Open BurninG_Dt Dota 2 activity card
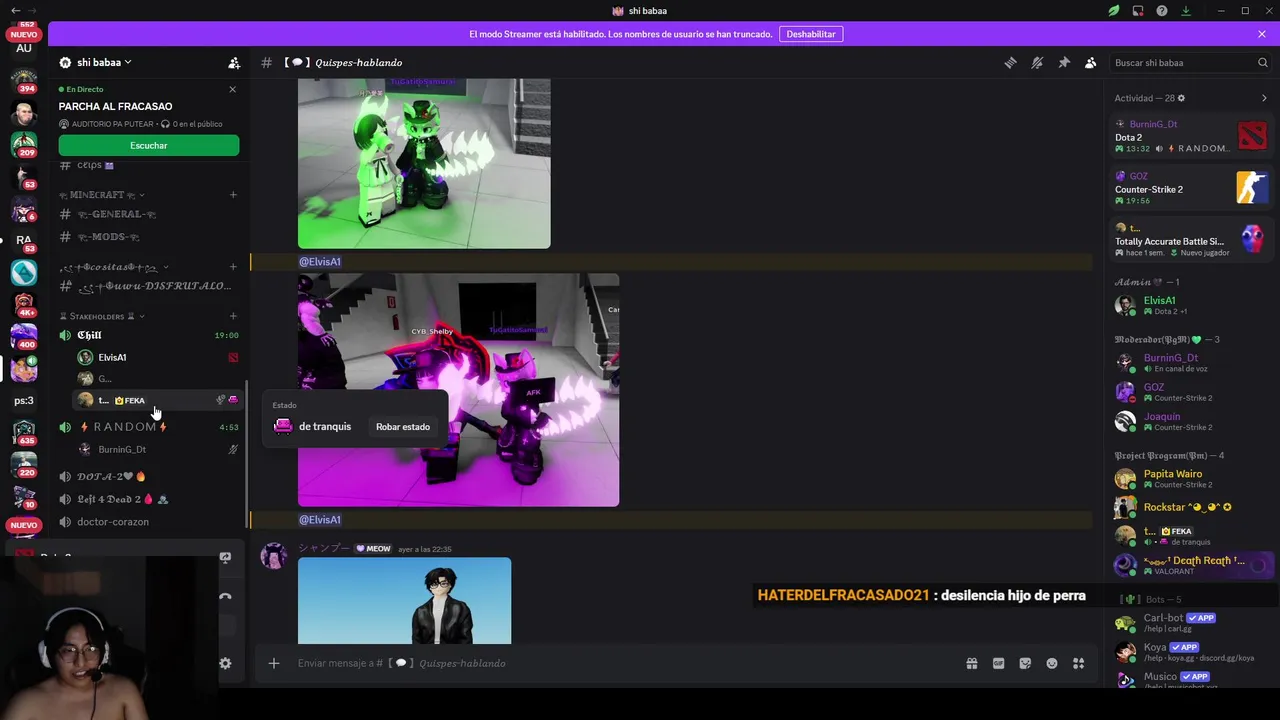Image resolution: width=1280 pixels, height=720 pixels. point(1191,136)
